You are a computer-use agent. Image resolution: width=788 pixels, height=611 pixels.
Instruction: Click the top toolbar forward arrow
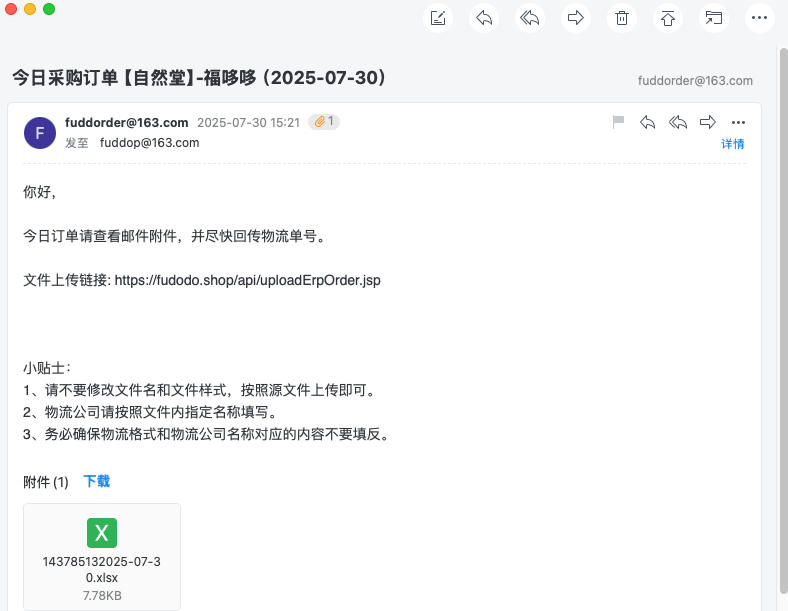(576, 18)
